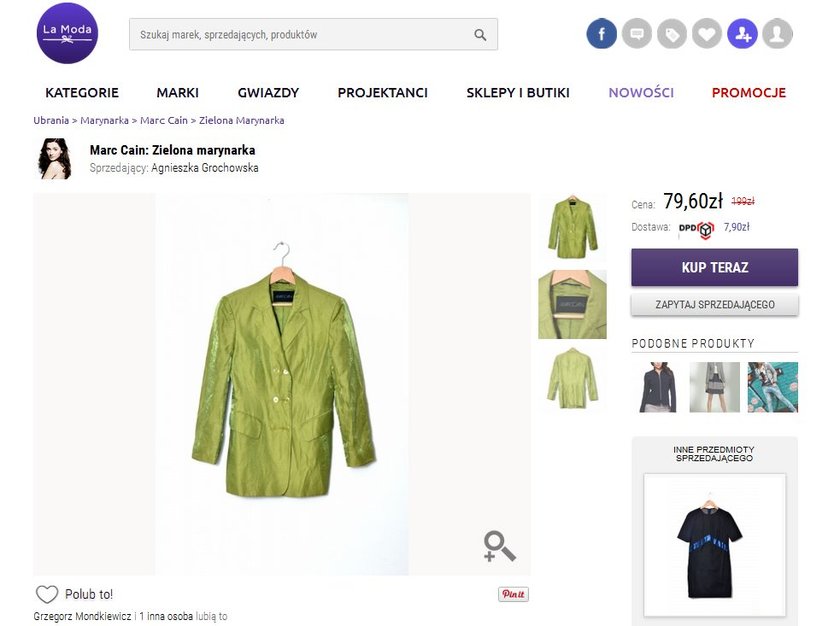Click the add friend icon
The height and width of the screenshot is (626, 840).
point(742,34)
